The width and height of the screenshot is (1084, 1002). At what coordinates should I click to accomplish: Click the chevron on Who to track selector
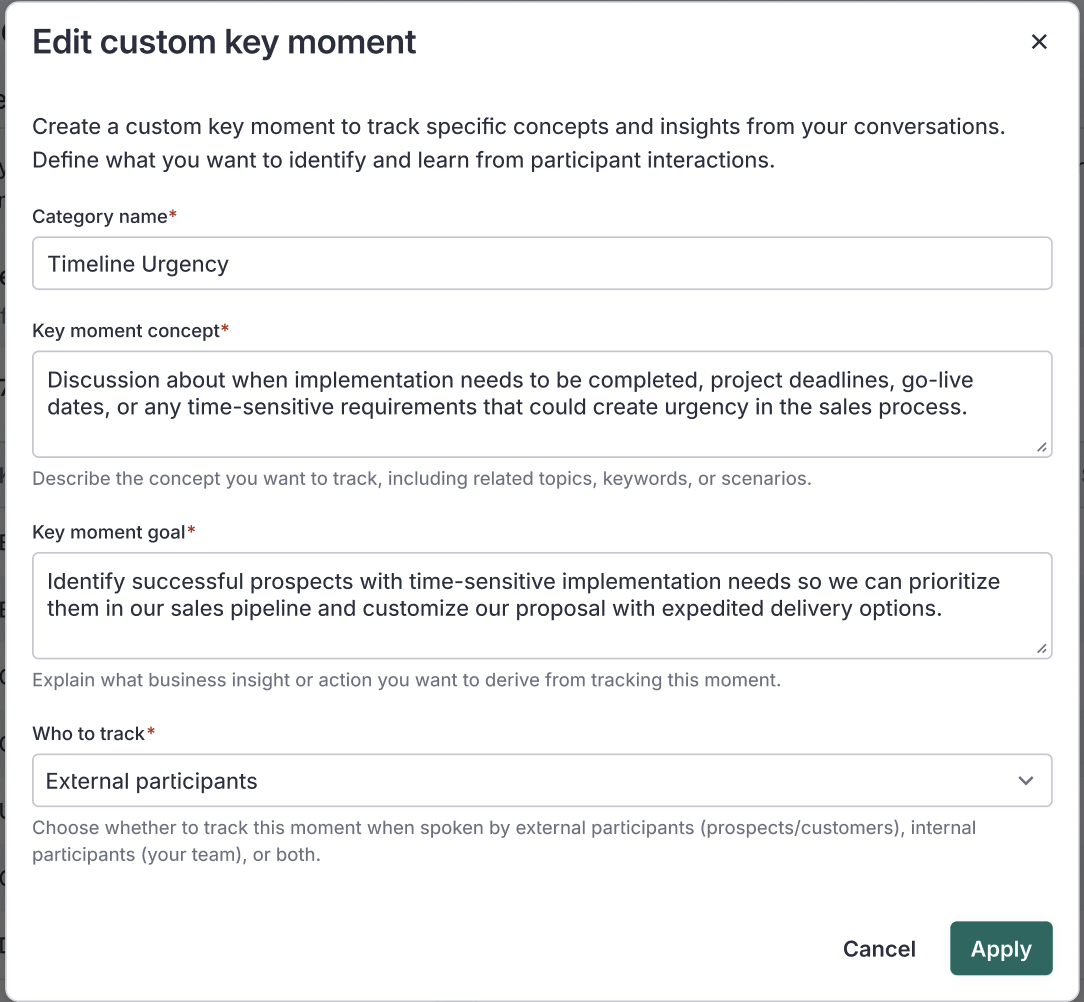pos(1026,780)
